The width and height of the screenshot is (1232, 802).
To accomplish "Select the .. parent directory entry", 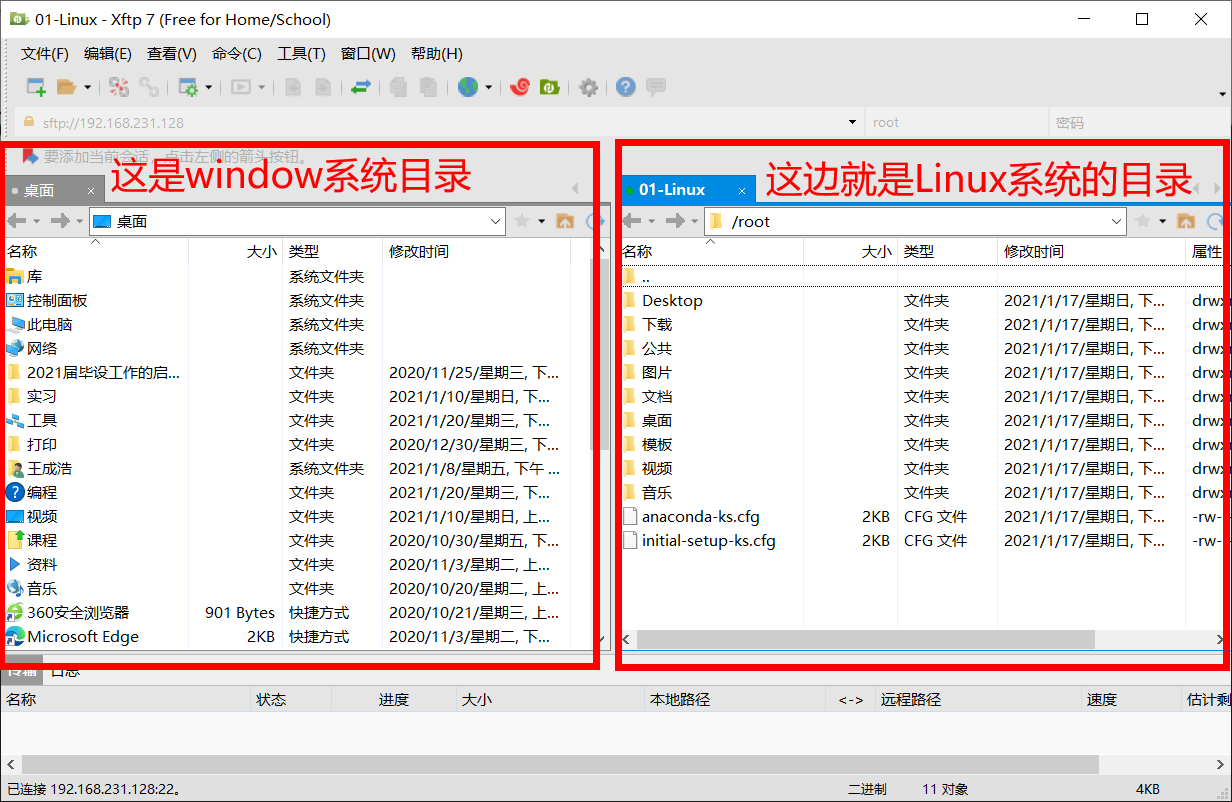I will [636, 277].
